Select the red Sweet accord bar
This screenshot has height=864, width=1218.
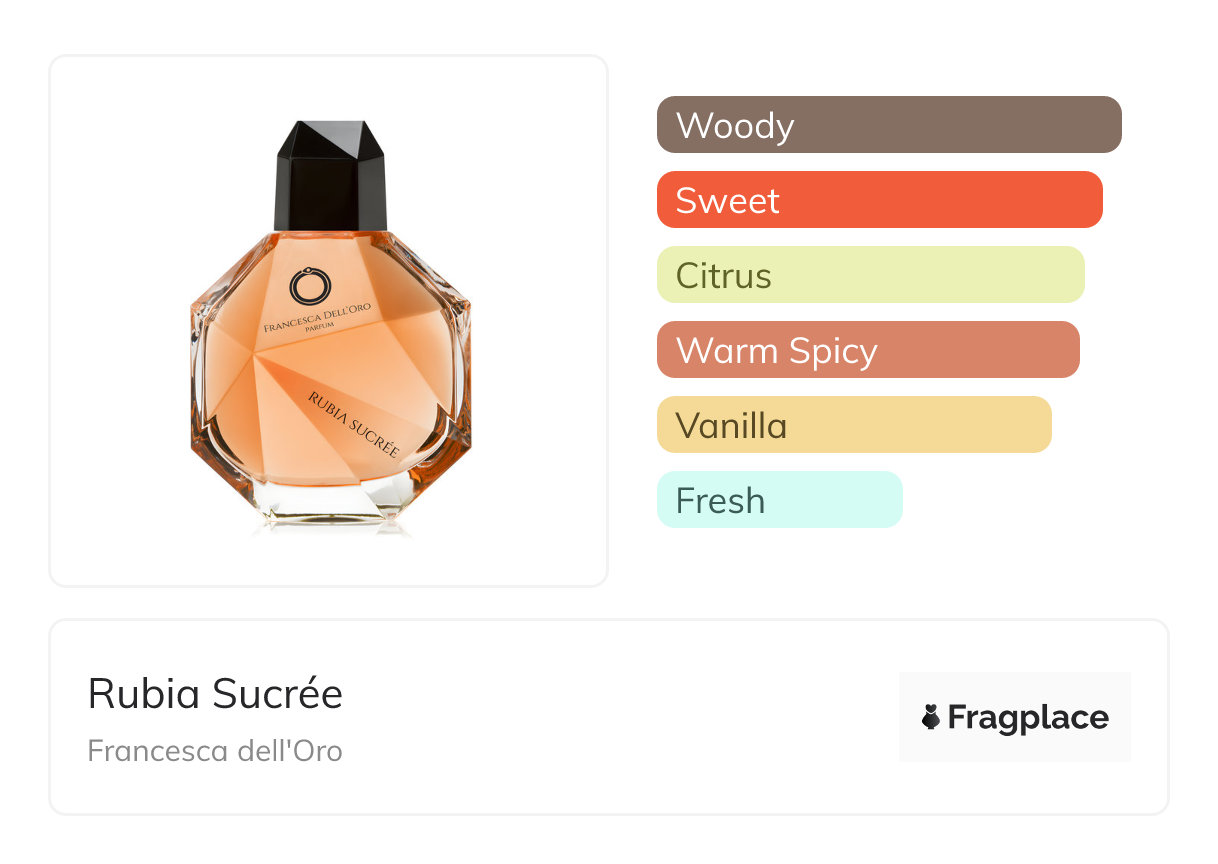(879, 200)
